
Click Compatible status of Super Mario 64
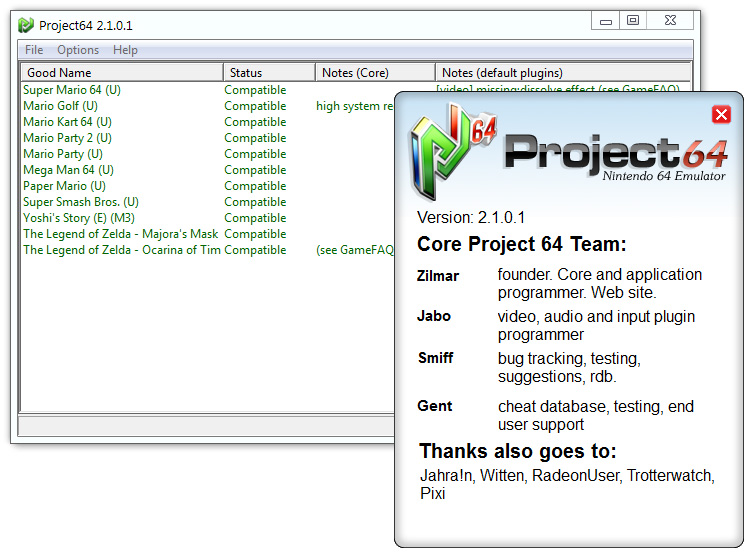(255, 90)
